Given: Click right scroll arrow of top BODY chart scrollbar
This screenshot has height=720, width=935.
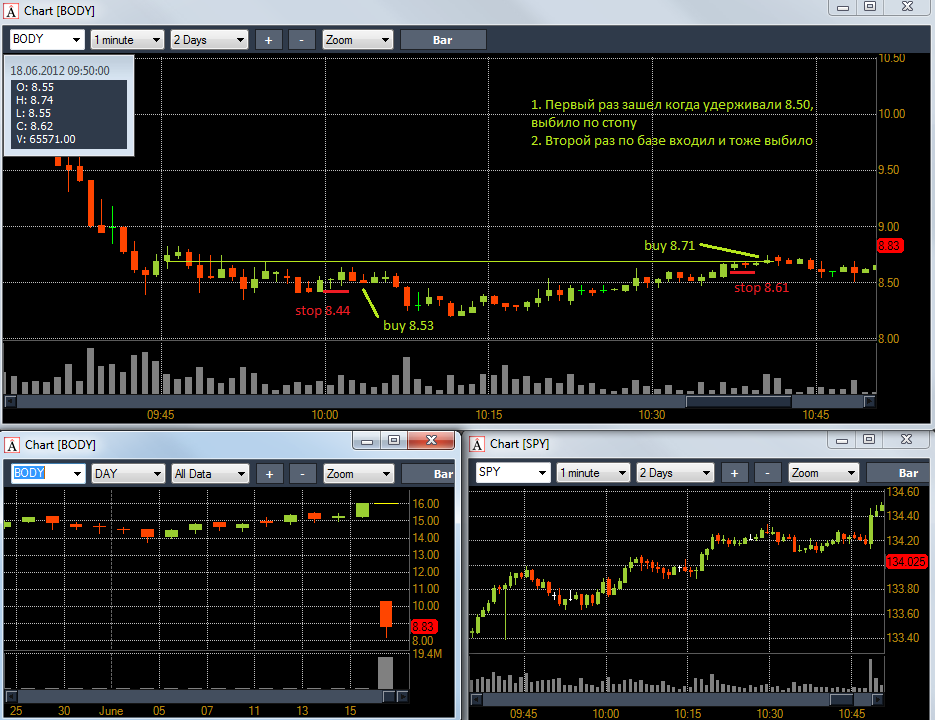Looking at the screenshot, I should (x=869, y=401).
